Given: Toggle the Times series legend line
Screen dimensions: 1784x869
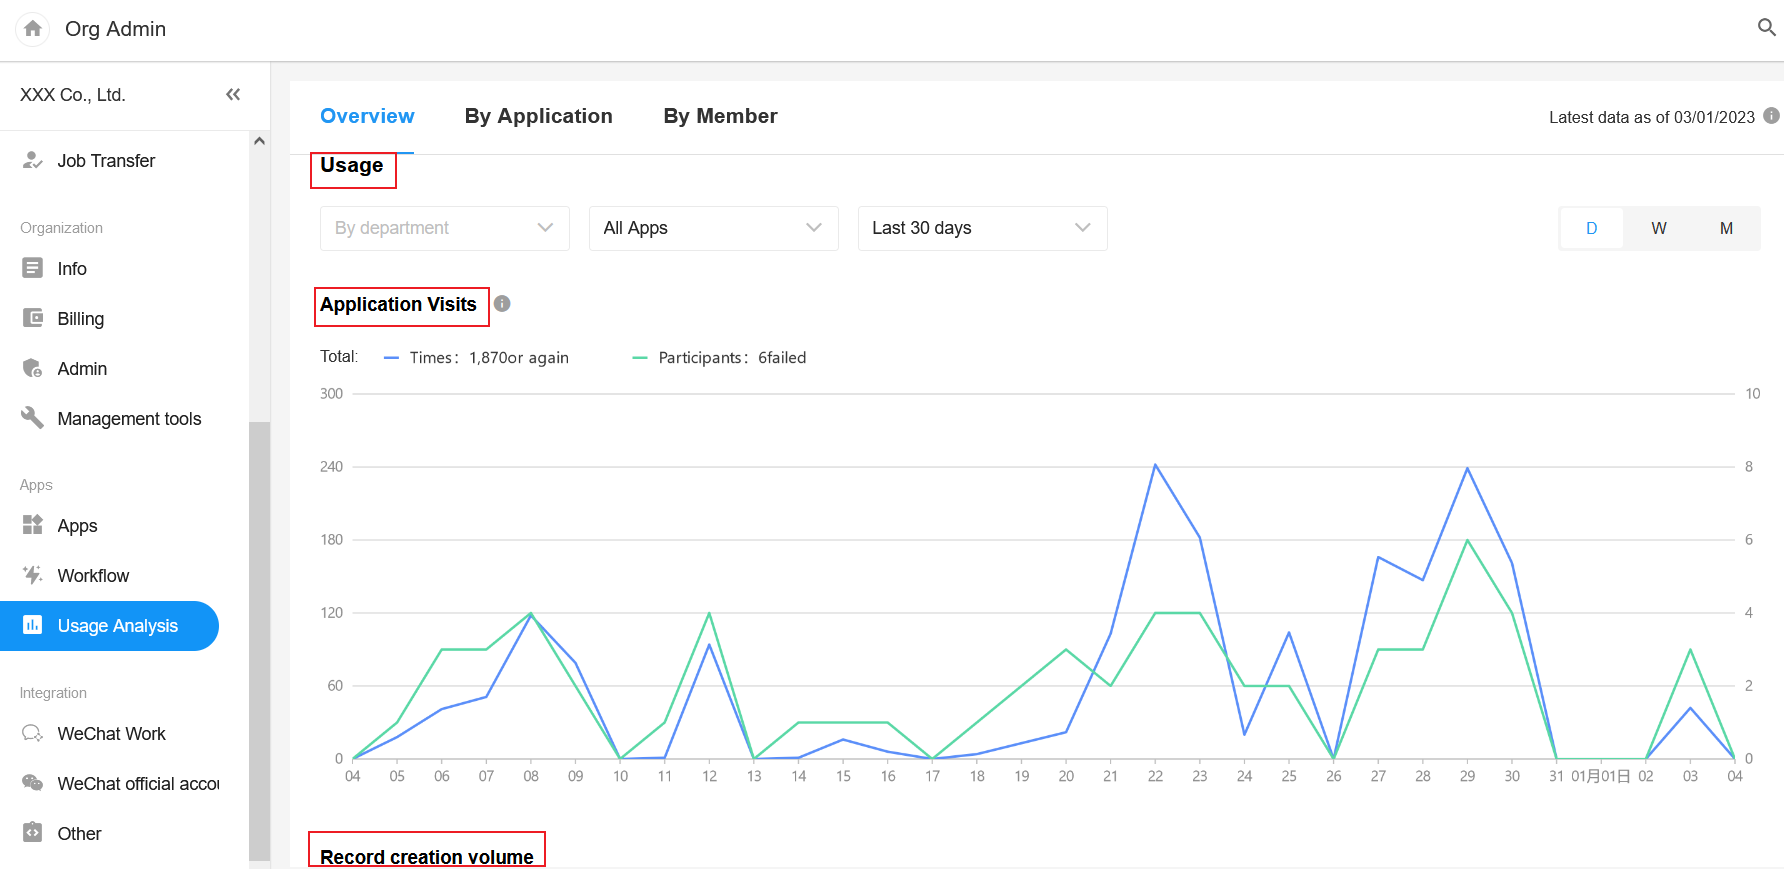Looking at the screenshot, I should [392, 358].
